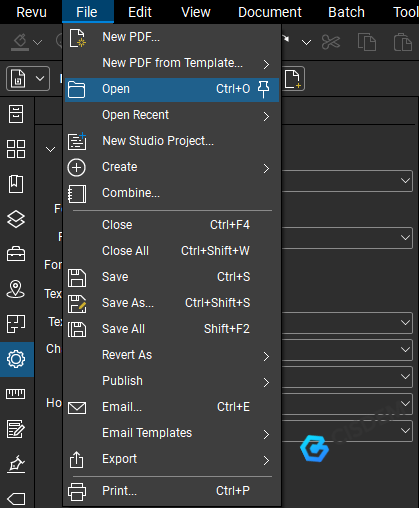
Task: Open the Layers panel icon
Action: 16,219
